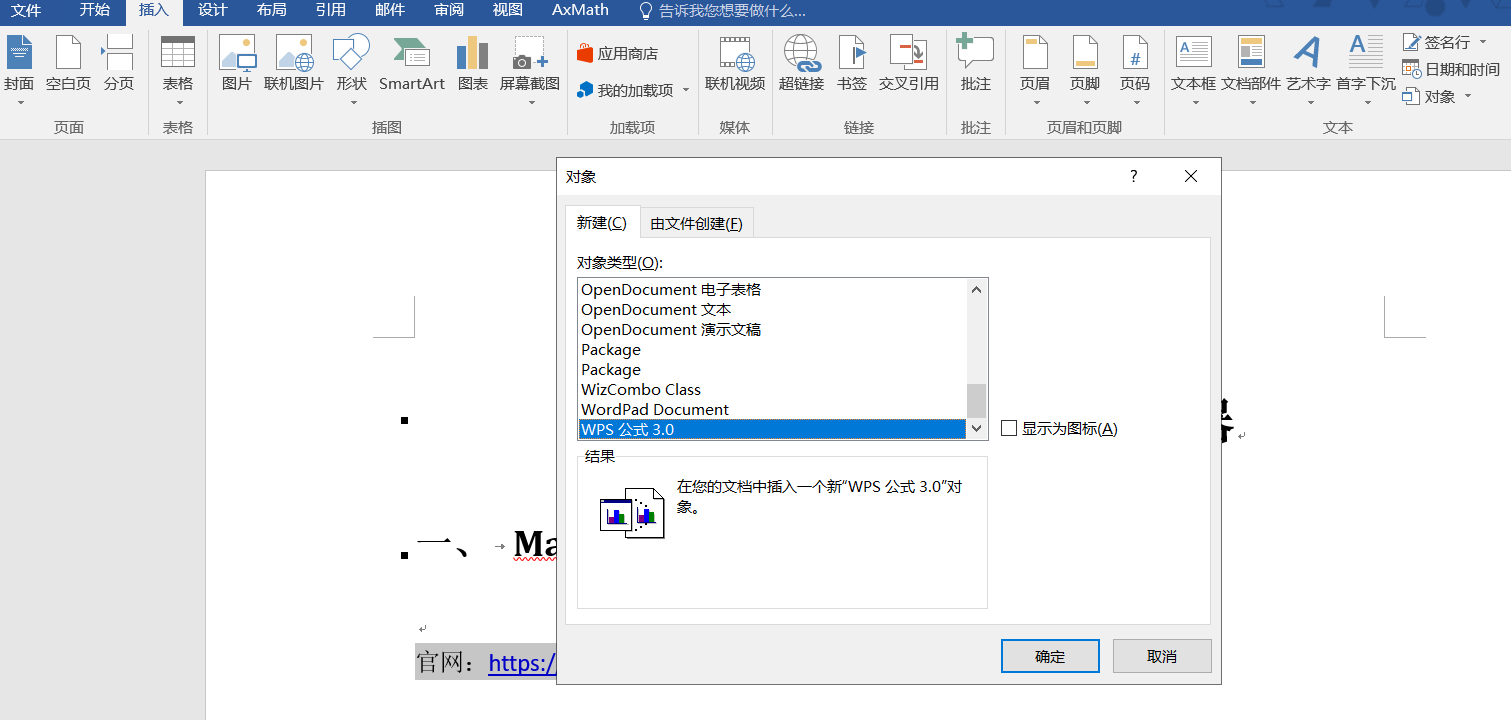
Task: Switch to the Review (审阅) tab
Action: 449,11
